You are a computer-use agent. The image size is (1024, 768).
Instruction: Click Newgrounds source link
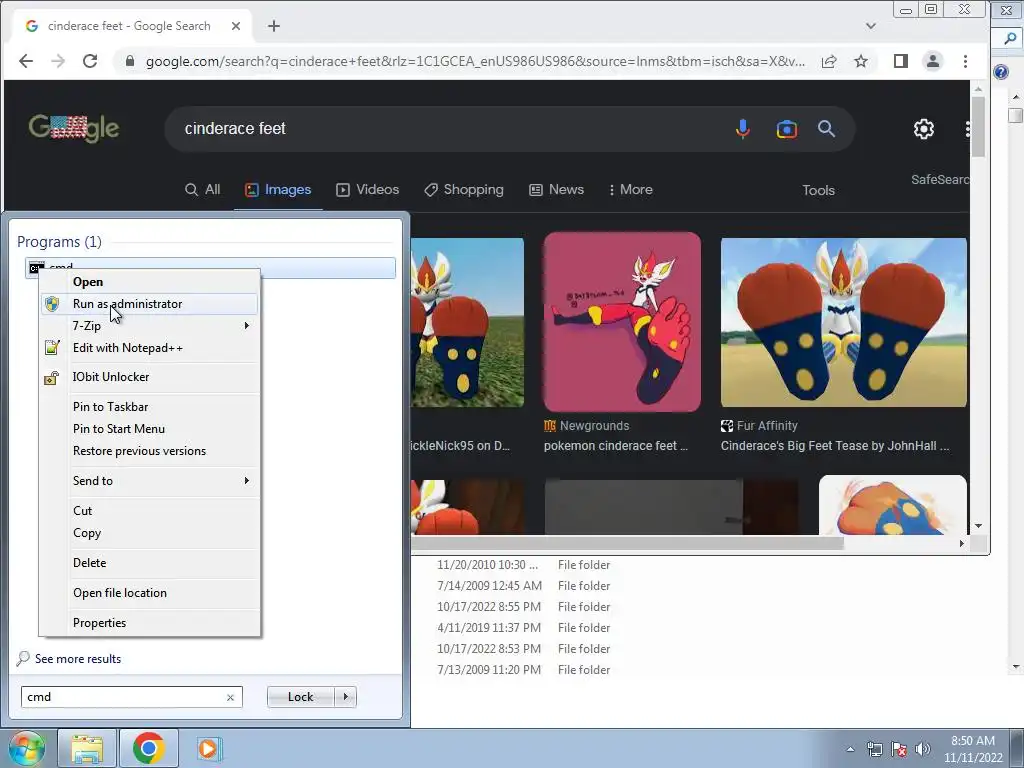click(586, 426)
